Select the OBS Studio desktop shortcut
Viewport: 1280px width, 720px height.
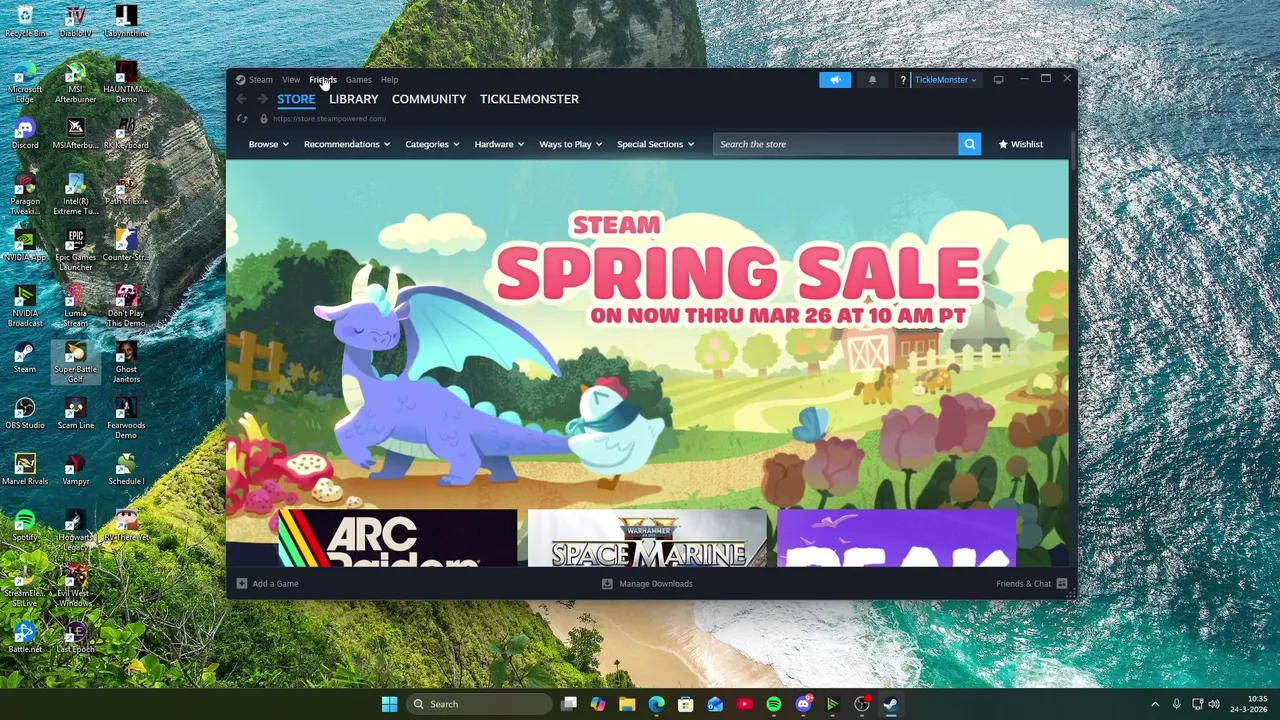tap(25, 414)
